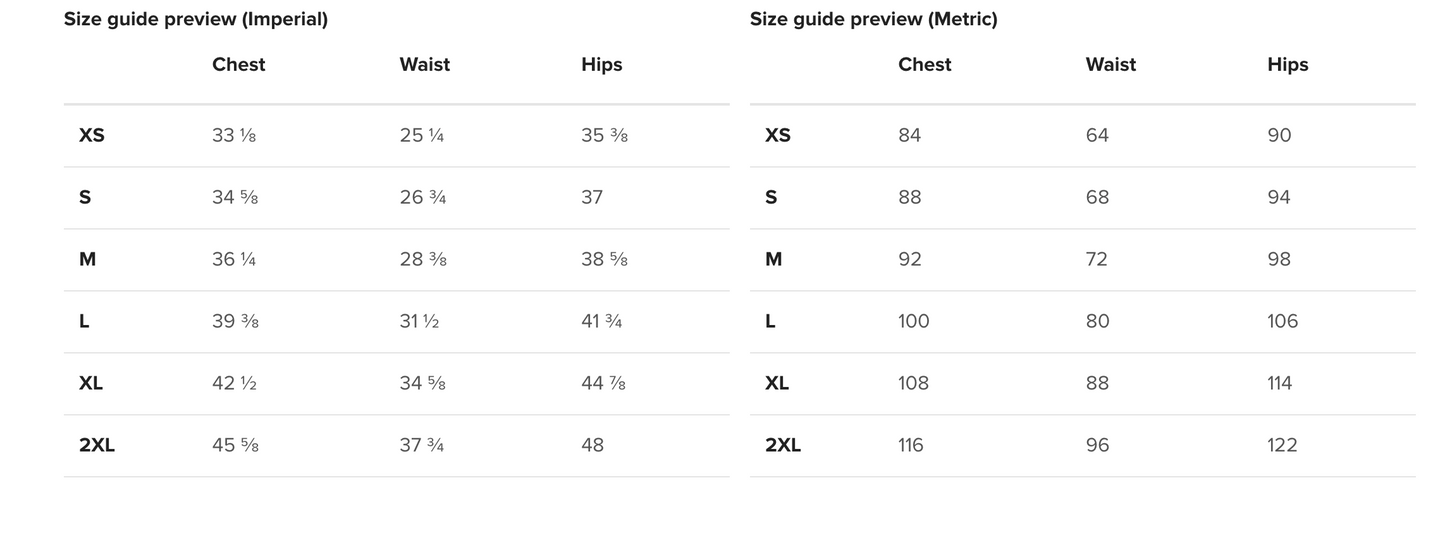Click the XL row label in Imperial table
The height and width of the screenshot is (540, 1445).
point(90,383)
